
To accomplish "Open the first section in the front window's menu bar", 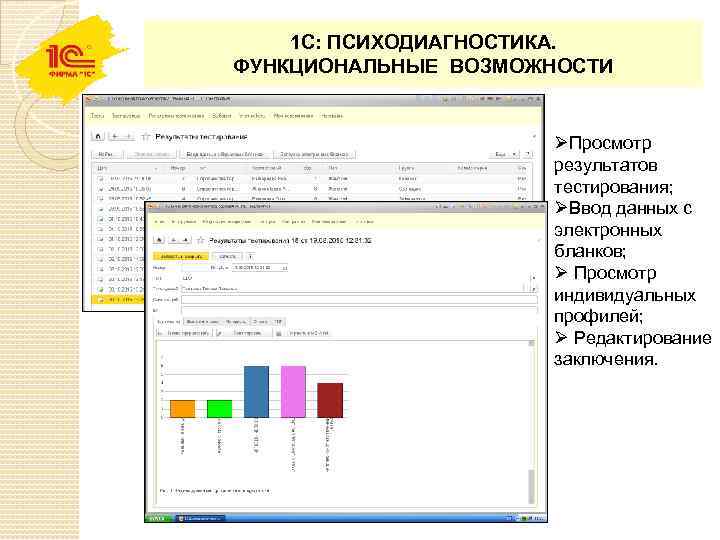I will (x=159, y=221).
